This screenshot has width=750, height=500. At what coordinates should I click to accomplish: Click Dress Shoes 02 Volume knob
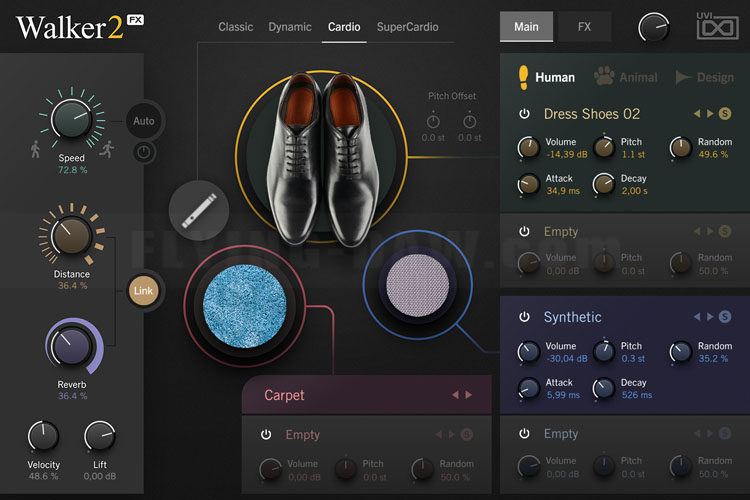529,148
